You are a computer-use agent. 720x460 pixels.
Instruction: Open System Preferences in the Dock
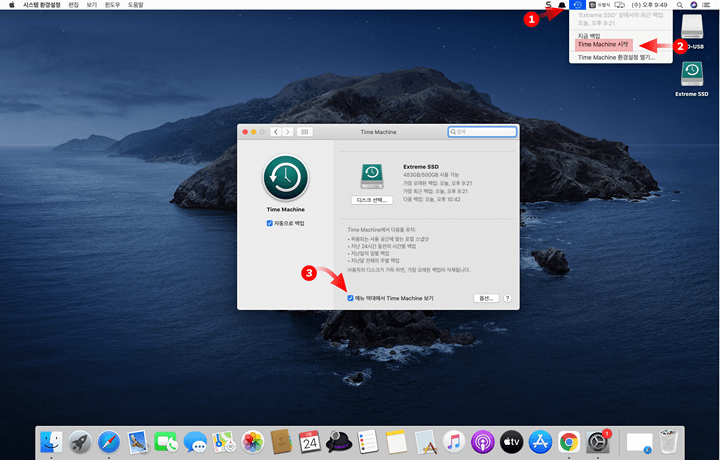pos(598,442)
